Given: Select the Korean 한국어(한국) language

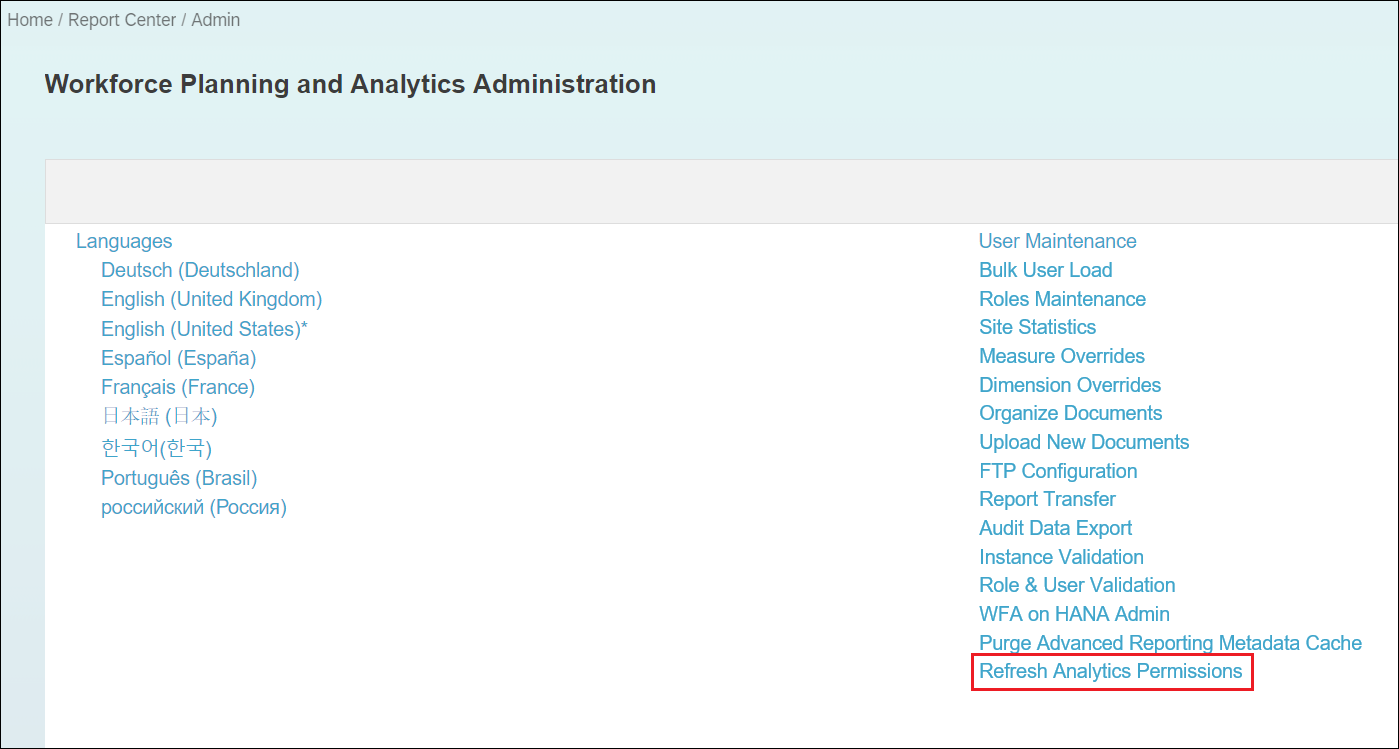Looking at the screenshot, I should click(157, 447).
